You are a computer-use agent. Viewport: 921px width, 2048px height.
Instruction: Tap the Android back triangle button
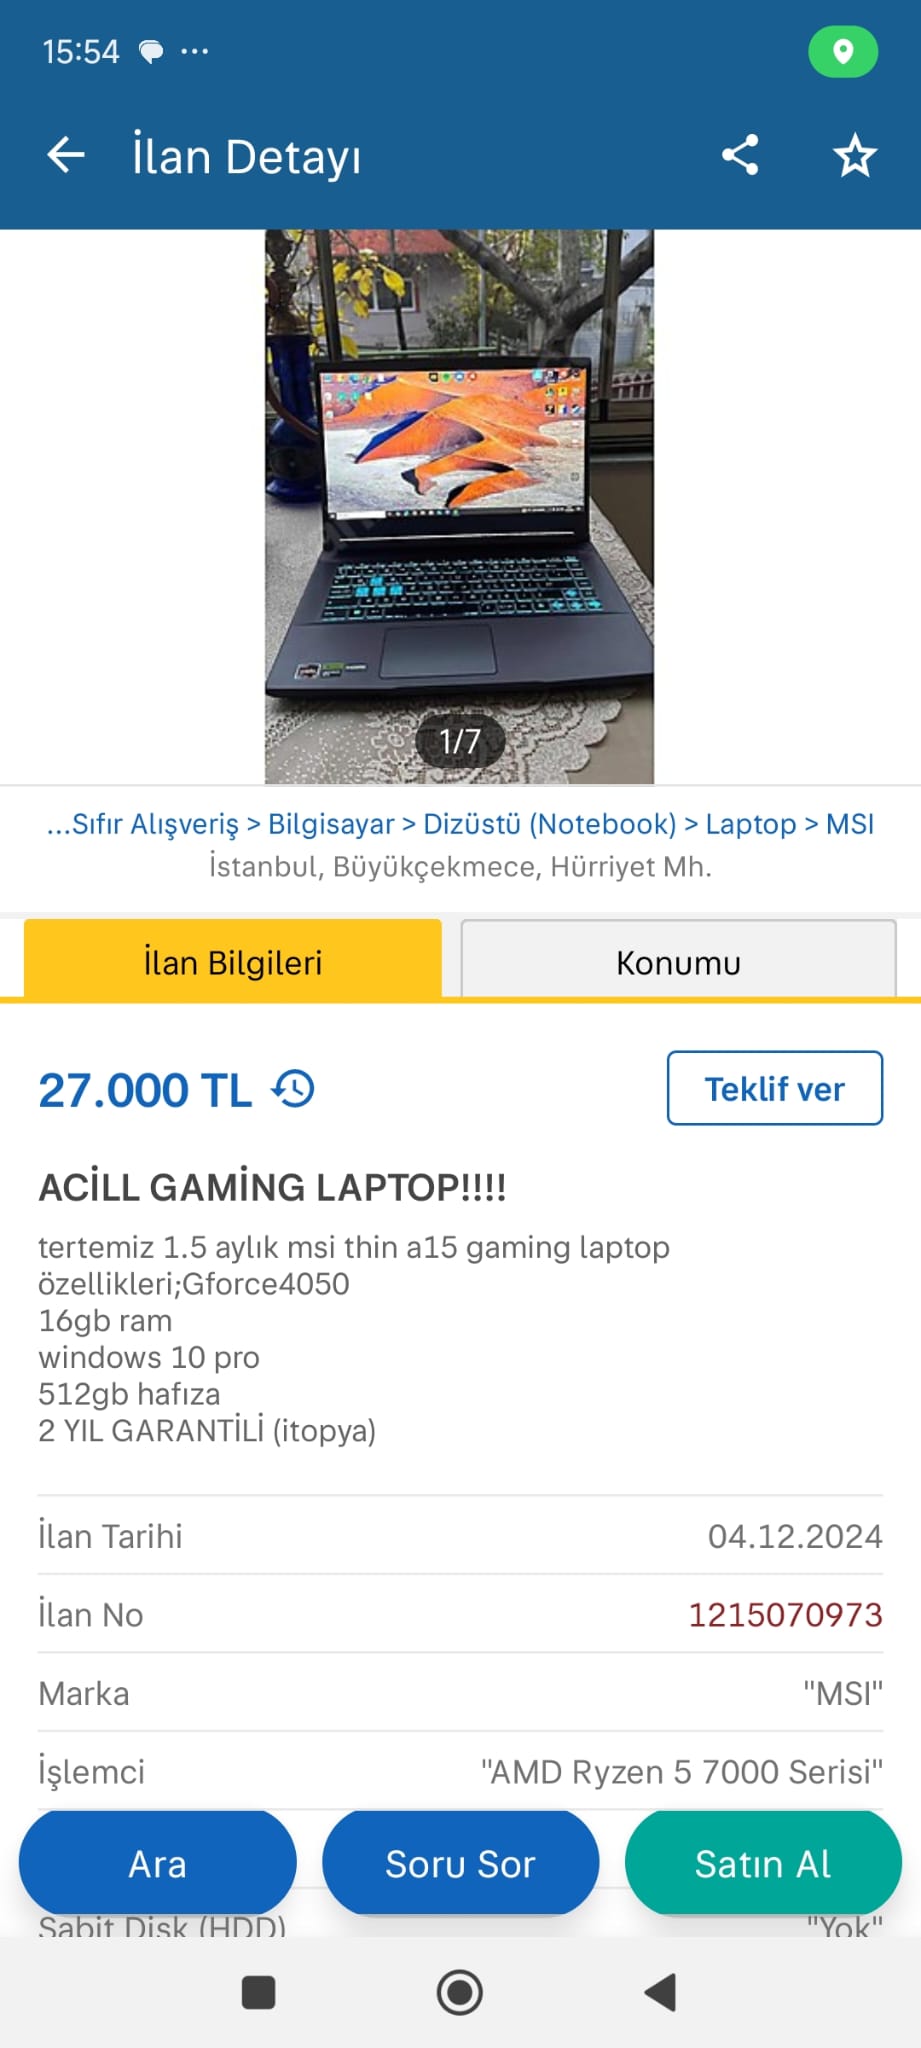(660, 1992)
